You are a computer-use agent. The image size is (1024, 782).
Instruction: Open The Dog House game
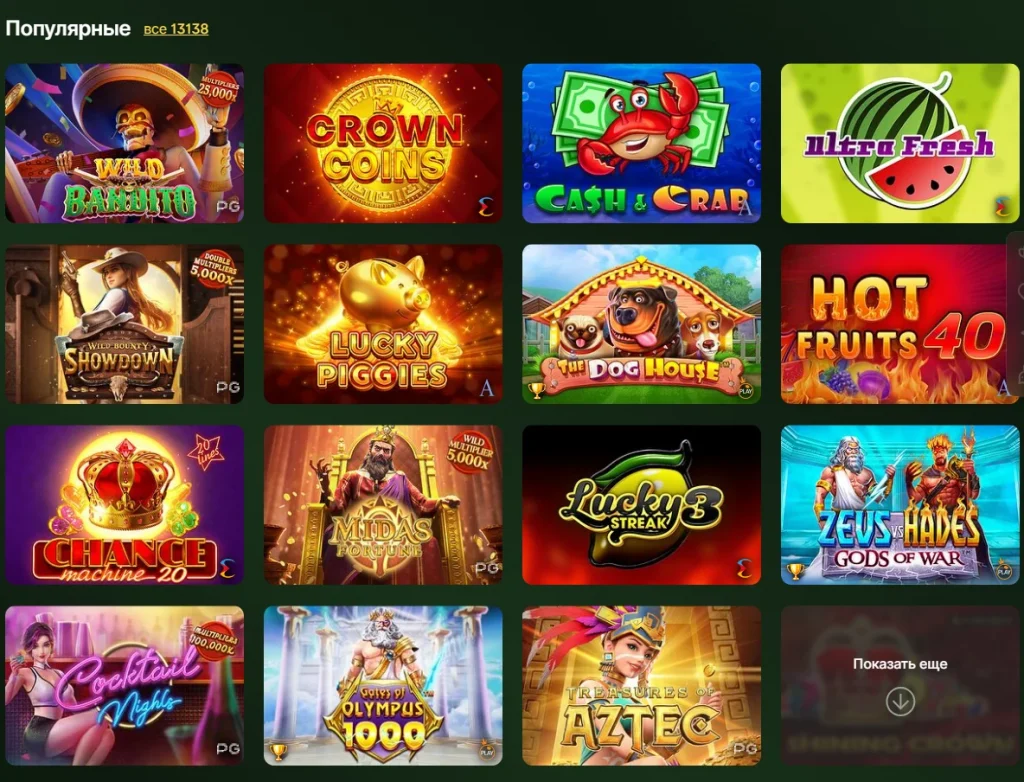pyautogui.click(x=641, y=324)
